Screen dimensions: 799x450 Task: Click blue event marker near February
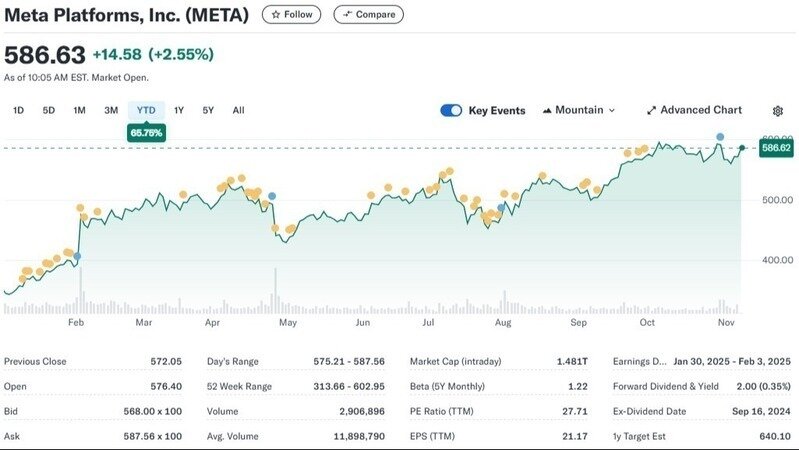point(78,257)
